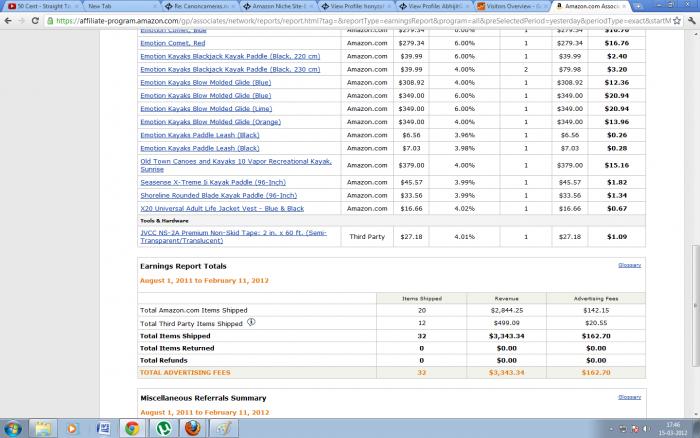
Task: Open the Blow Molded Glide (Orange) link
Action: tap(210, 122)
